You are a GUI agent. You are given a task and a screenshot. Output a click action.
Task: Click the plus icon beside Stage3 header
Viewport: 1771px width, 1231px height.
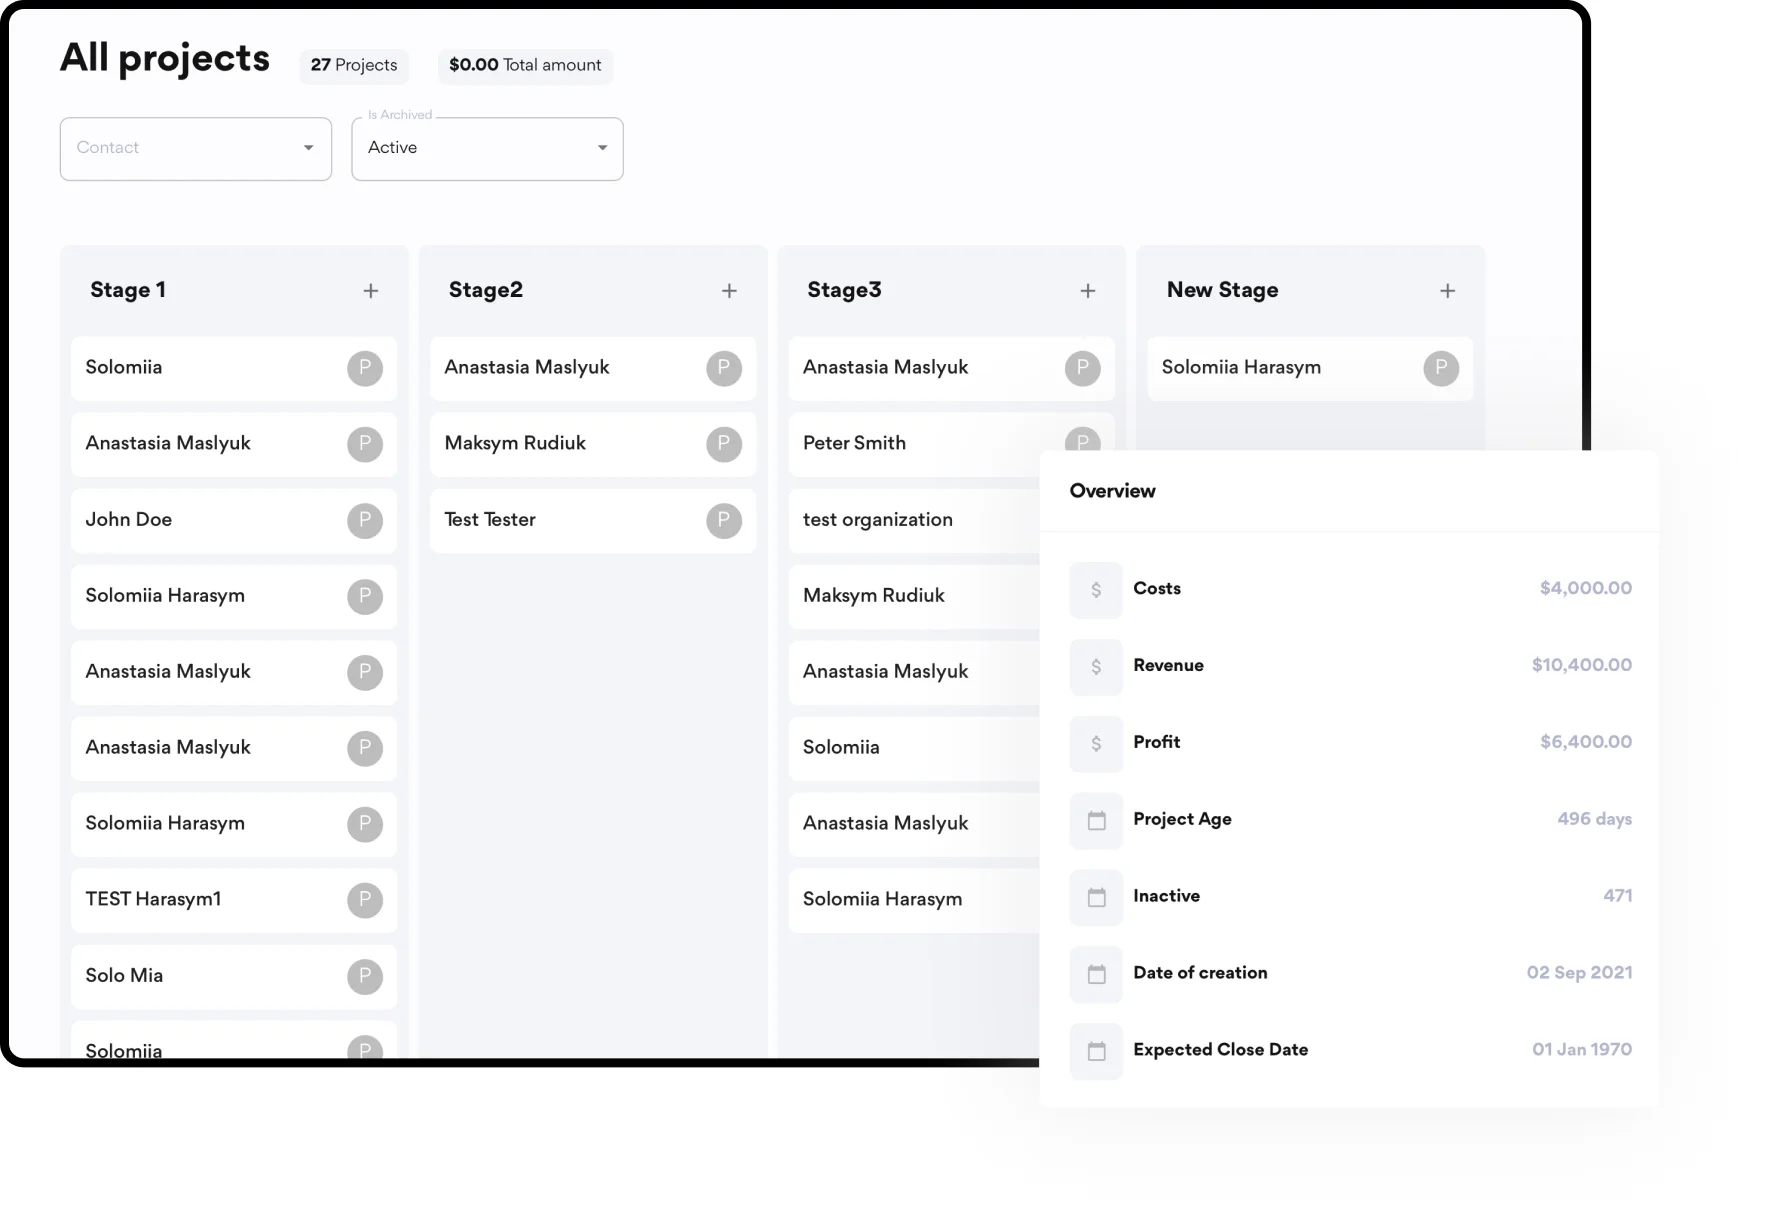coord(1088,291)
